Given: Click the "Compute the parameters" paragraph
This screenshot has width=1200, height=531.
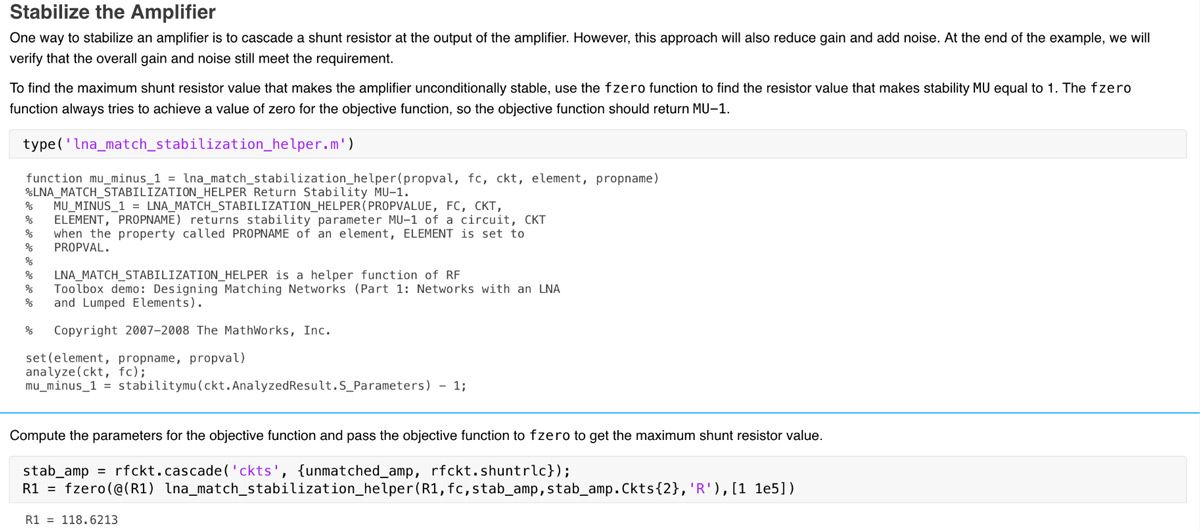Looking at the screenshot, I should pos(415,436).
